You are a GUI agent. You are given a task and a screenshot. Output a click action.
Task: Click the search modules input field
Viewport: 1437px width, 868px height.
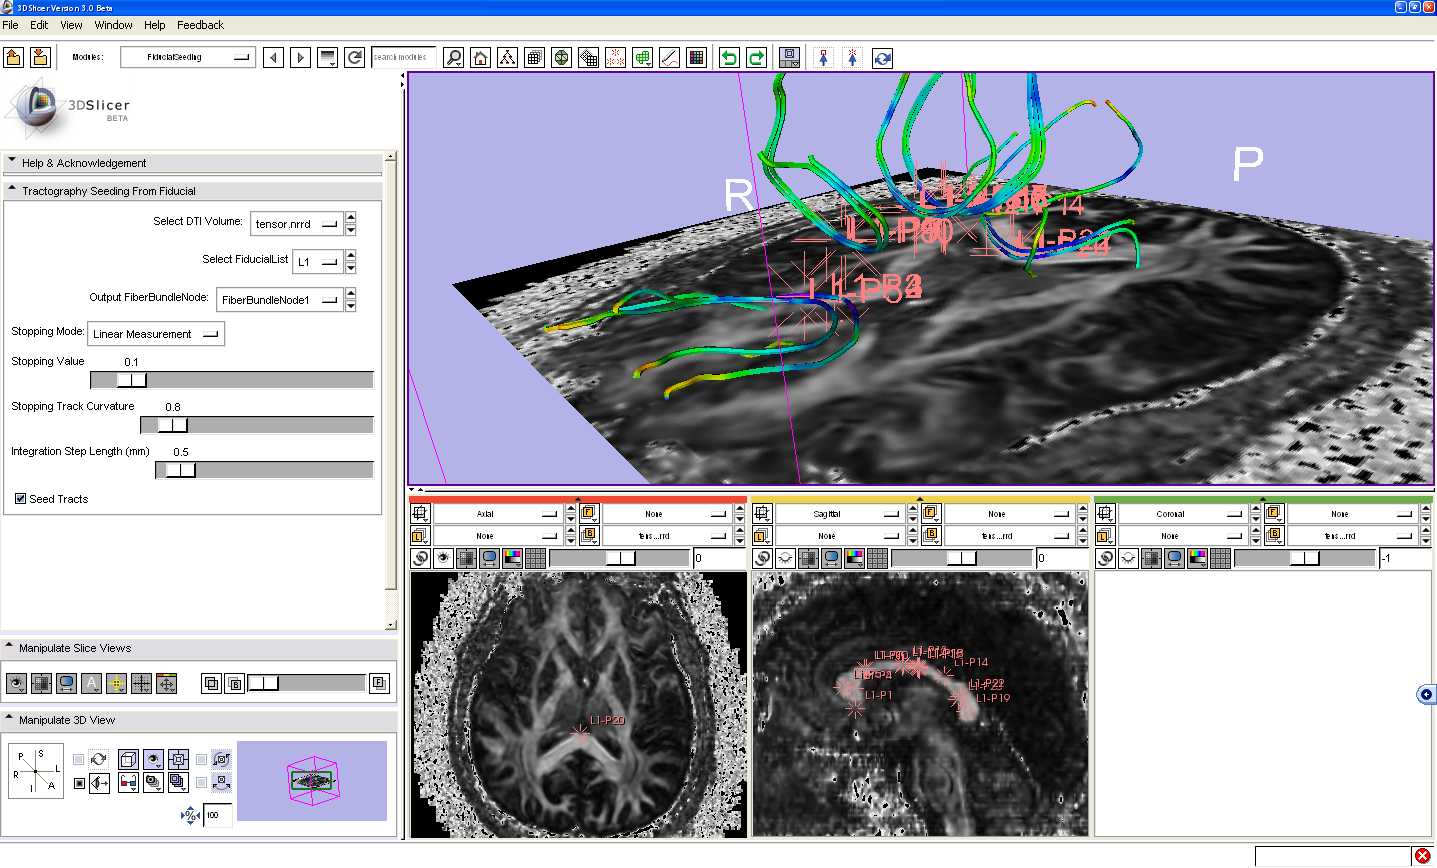[403, 58]
